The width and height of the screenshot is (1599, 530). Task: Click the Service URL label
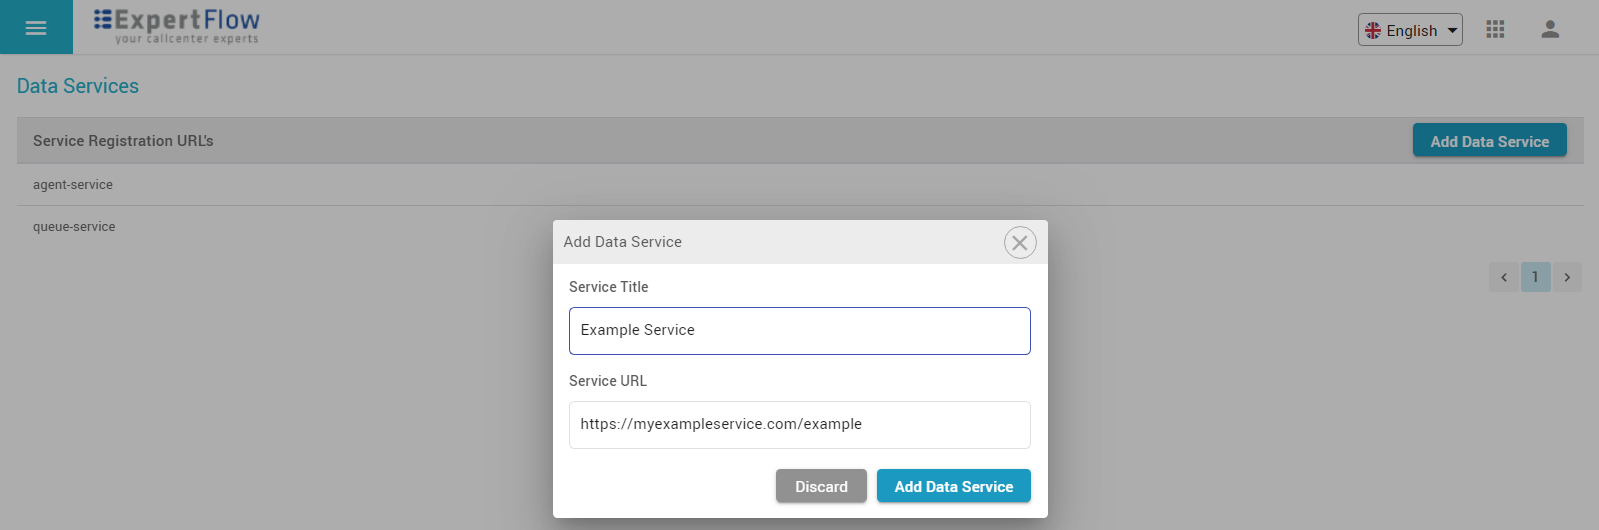[607, 381]
